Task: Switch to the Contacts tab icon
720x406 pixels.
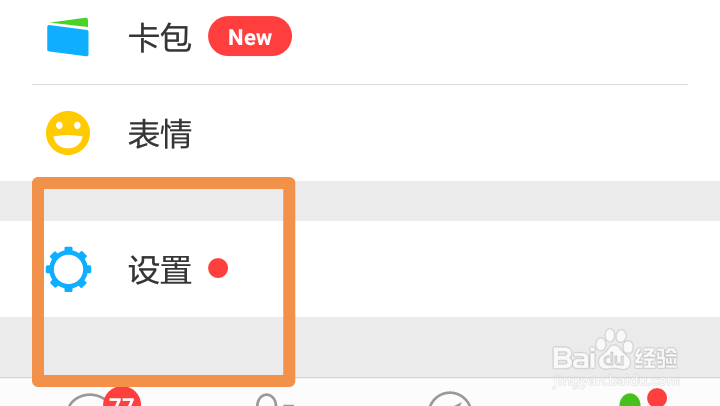Action: [x=273, y=400]
